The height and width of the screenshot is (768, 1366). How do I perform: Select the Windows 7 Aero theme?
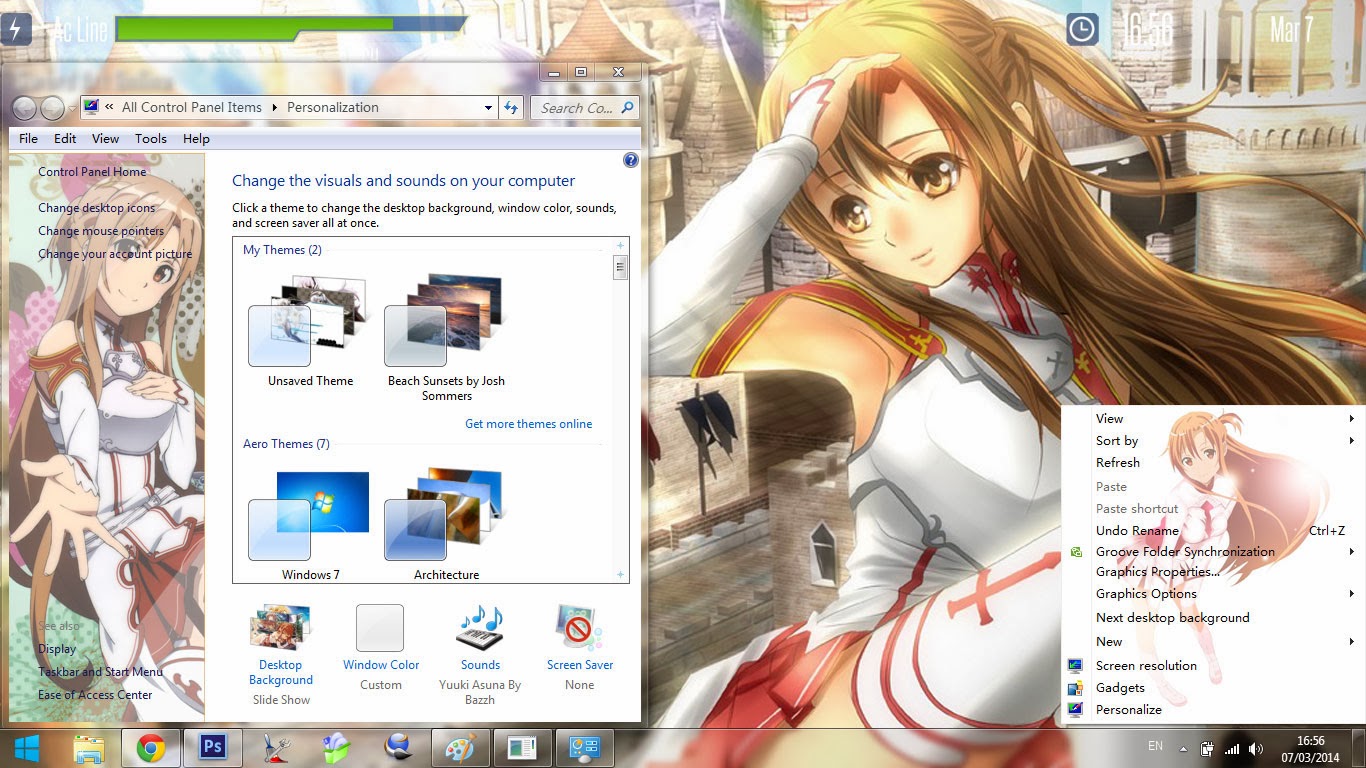point(310,526)
